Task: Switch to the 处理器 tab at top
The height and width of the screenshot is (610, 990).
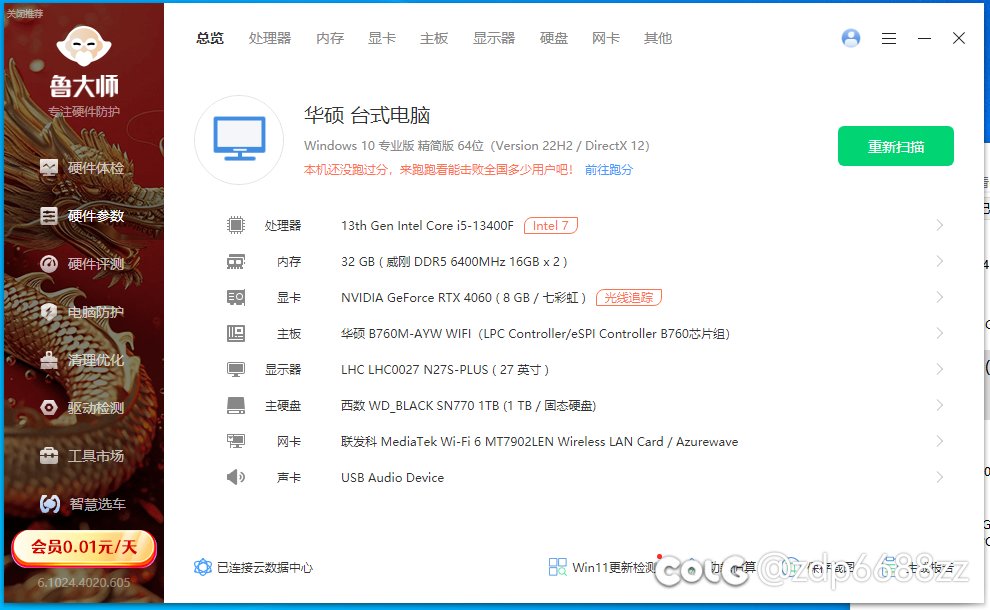Action: (x=270, y=39)
